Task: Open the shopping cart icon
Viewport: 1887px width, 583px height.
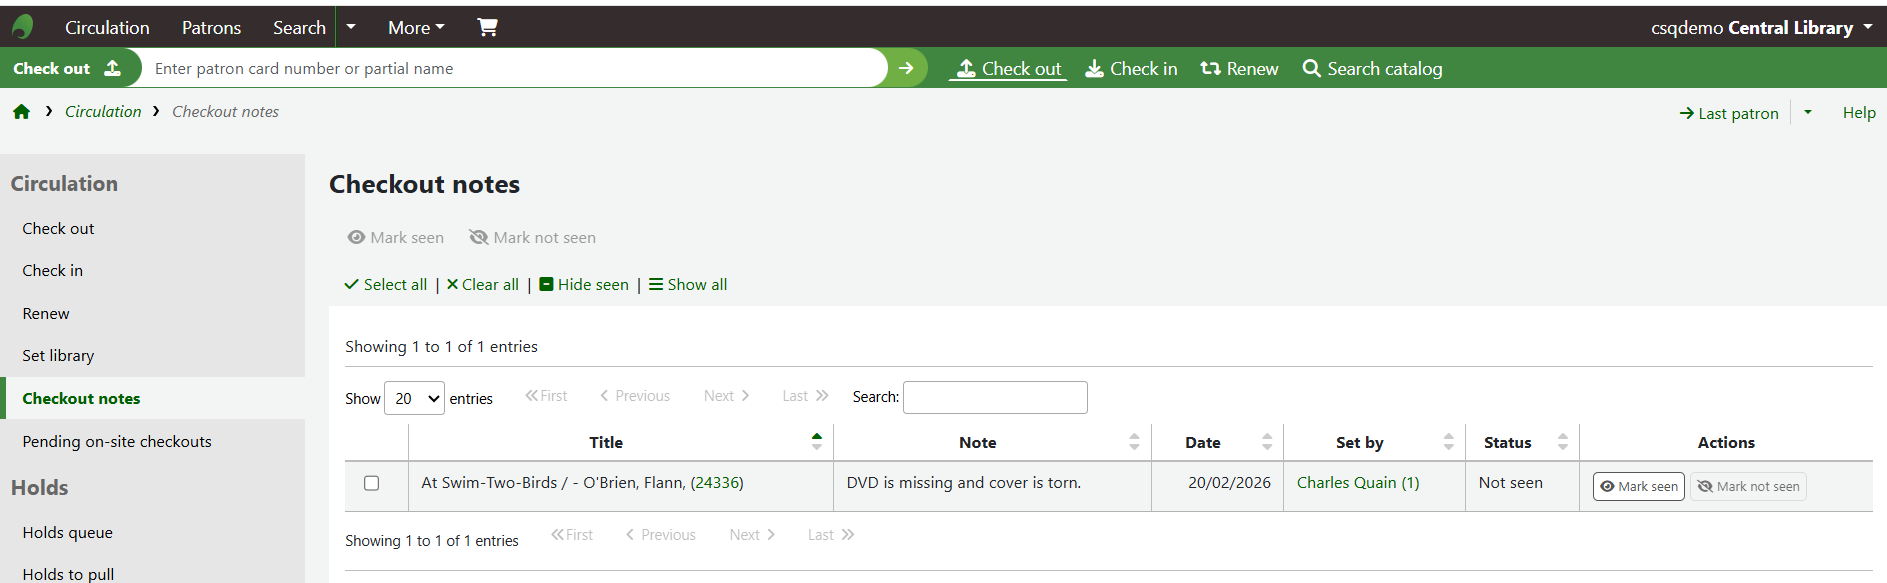Action: click(487, 27)
